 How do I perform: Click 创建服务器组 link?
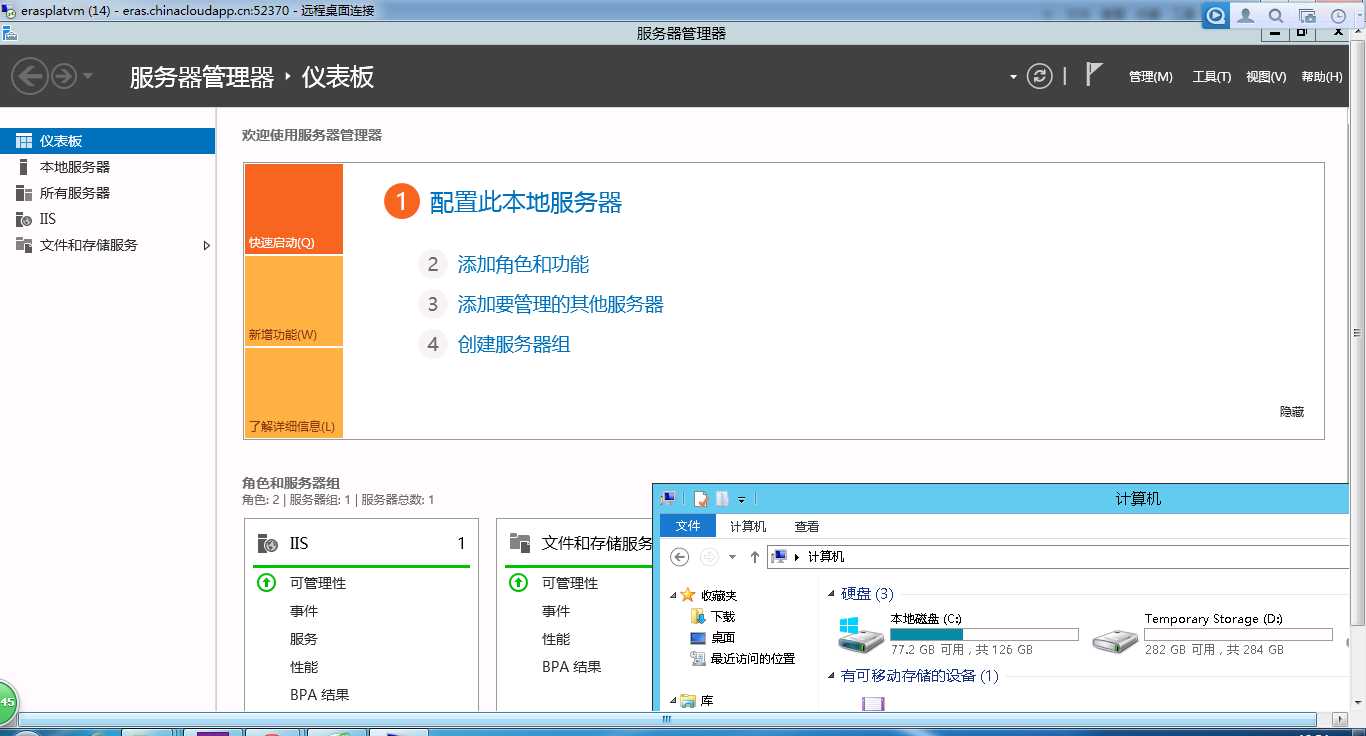point(514,345)
